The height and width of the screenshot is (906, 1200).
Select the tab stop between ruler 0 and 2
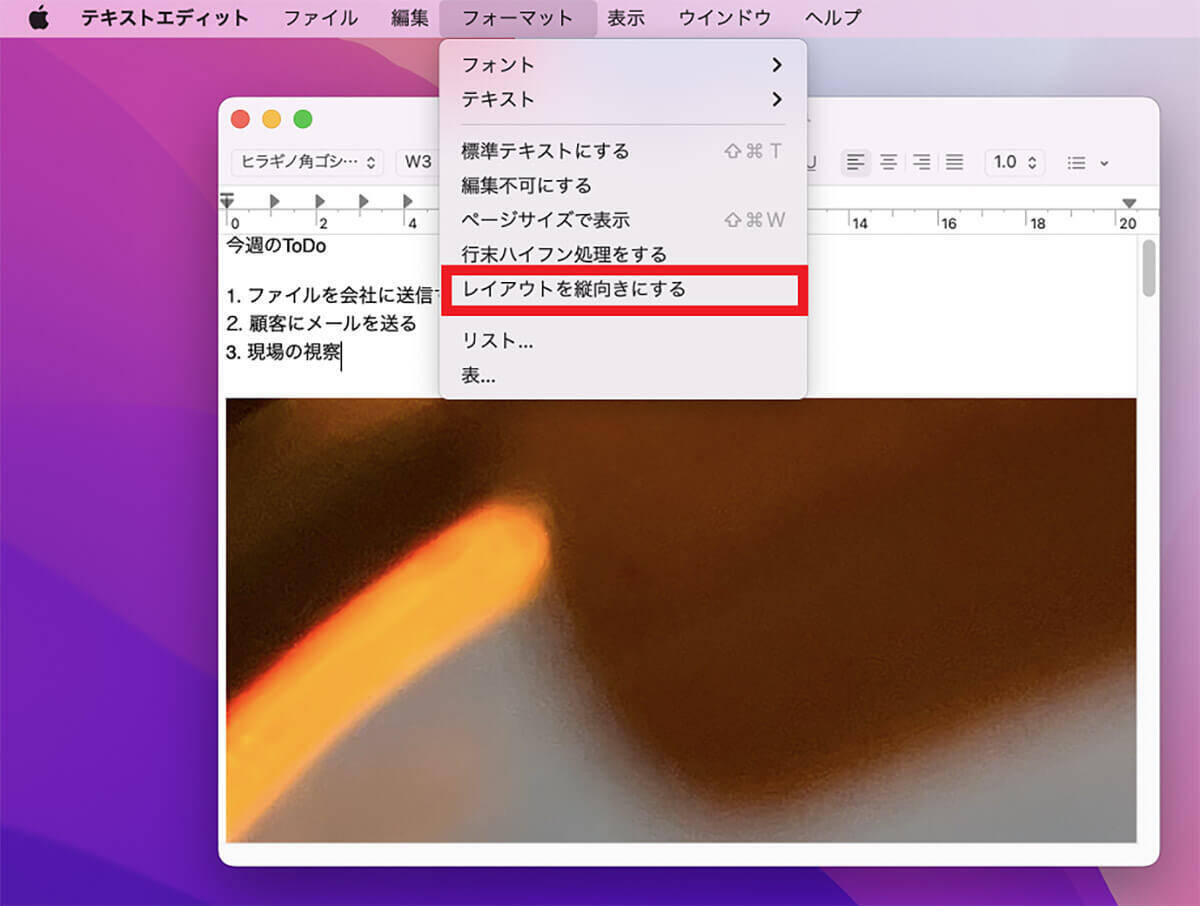pos(275,201)
